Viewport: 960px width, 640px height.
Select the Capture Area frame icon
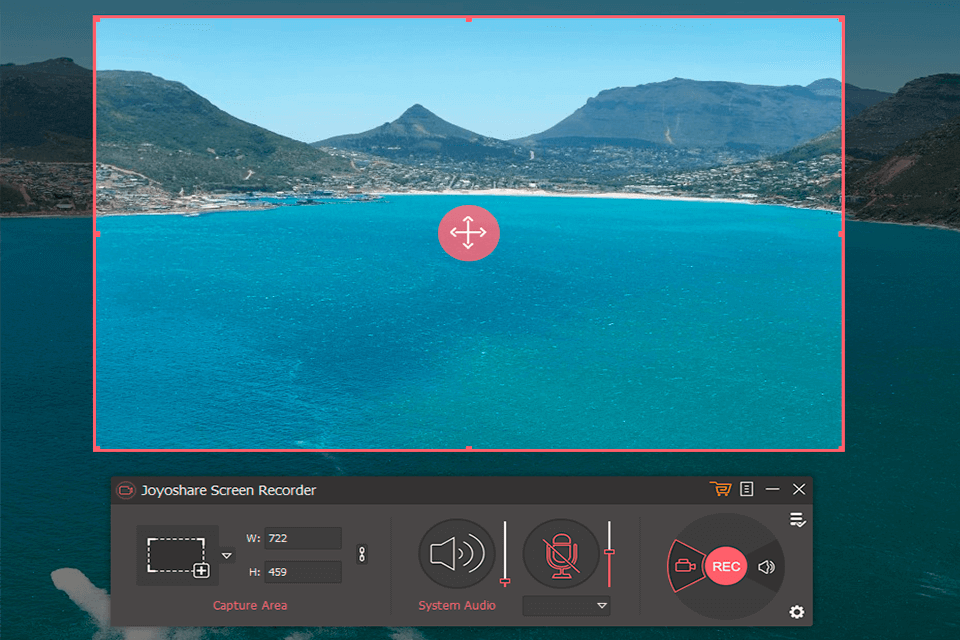[176, 555]
